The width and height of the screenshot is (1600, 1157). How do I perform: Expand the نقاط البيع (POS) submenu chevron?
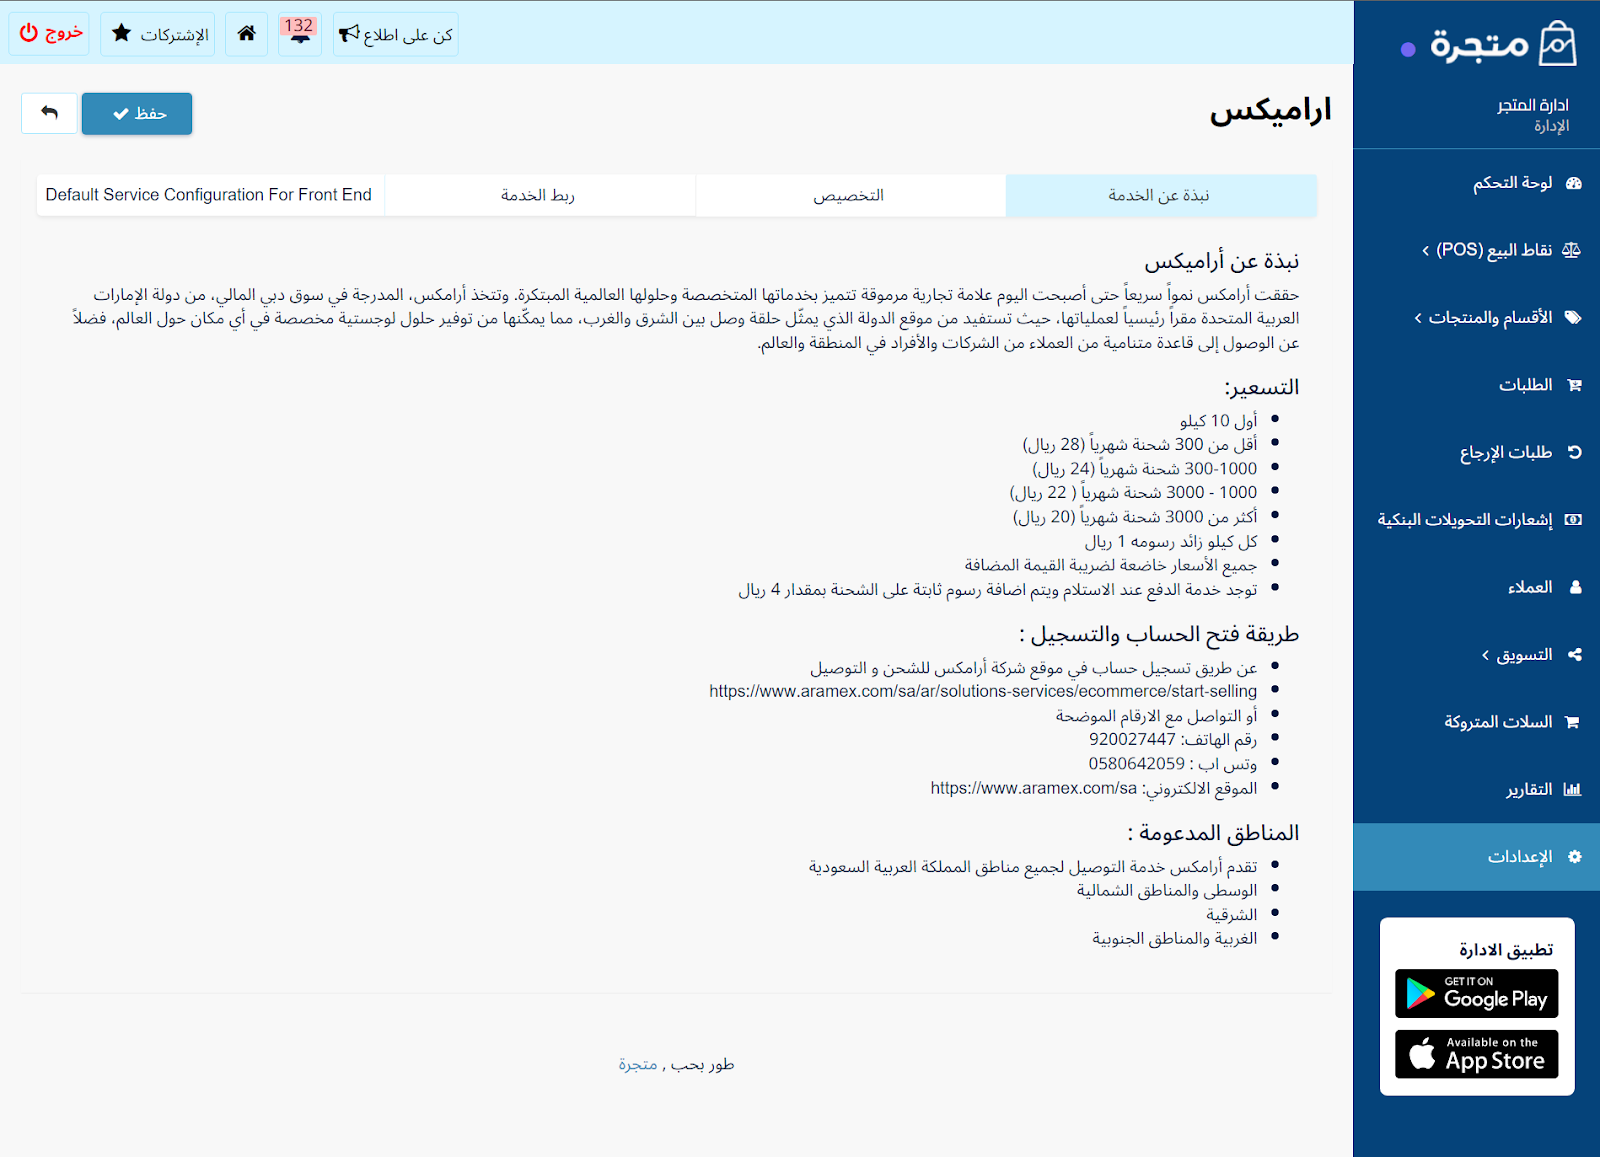pos(1426,251)
